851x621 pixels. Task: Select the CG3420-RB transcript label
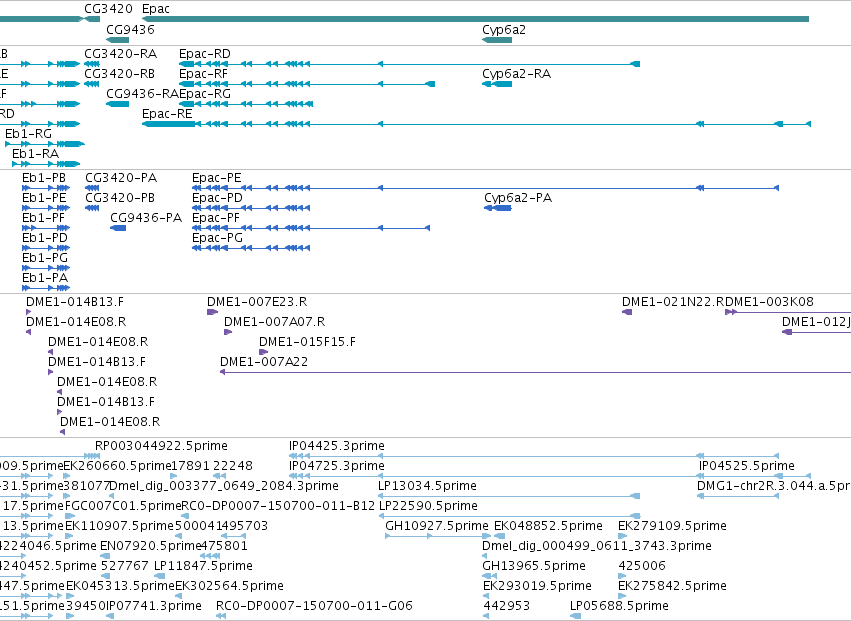click(x=119, y=73)
